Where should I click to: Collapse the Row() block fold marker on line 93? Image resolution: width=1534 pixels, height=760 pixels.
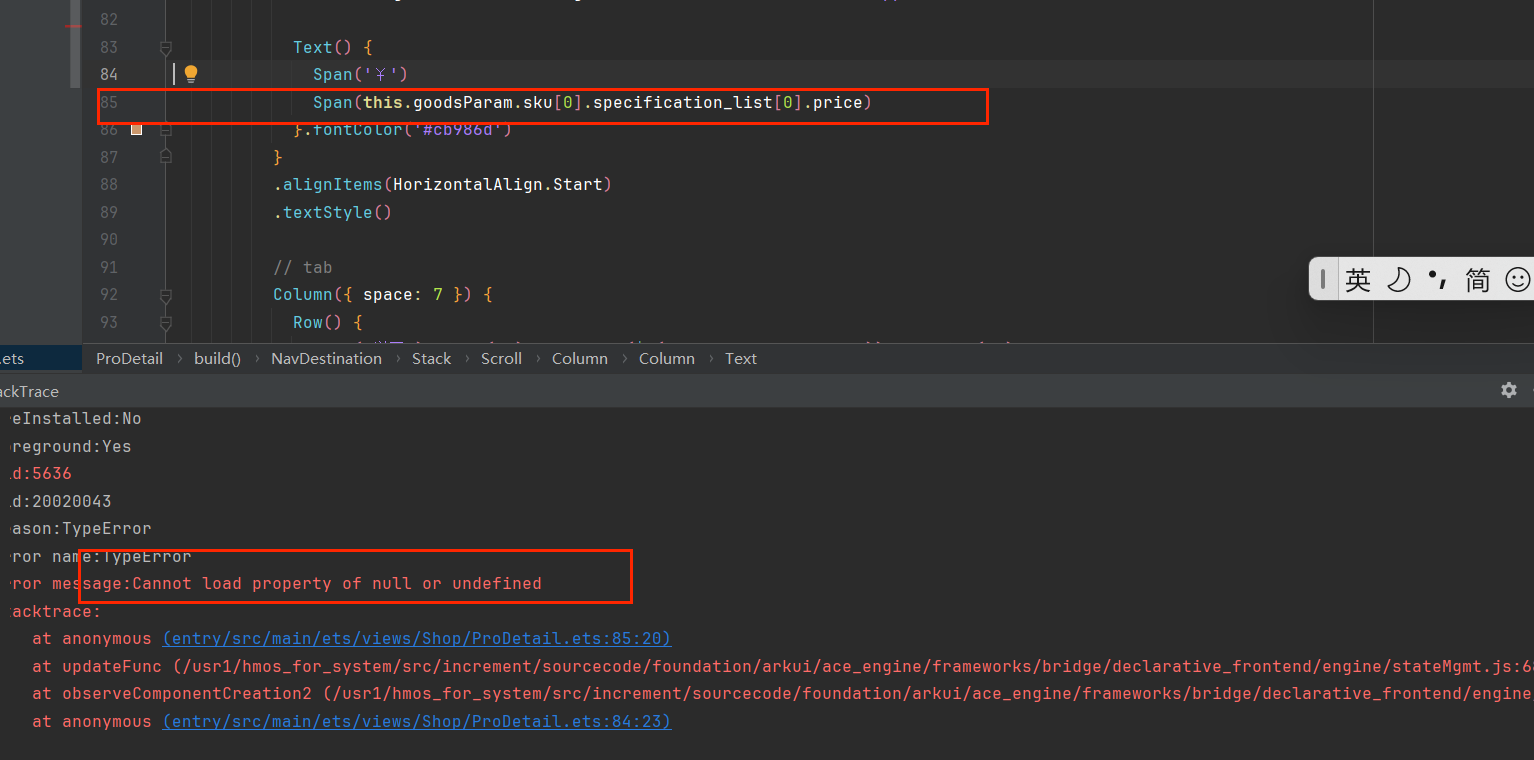(166, 322)
